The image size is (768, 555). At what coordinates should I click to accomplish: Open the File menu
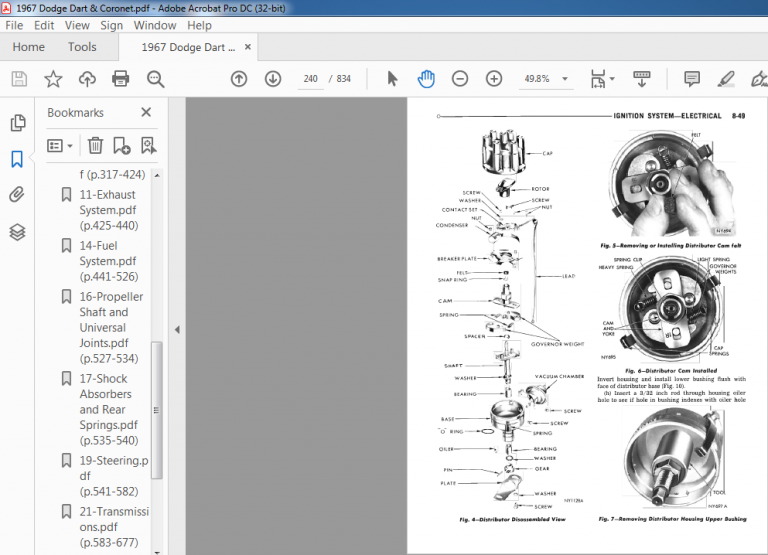[14, 25]
